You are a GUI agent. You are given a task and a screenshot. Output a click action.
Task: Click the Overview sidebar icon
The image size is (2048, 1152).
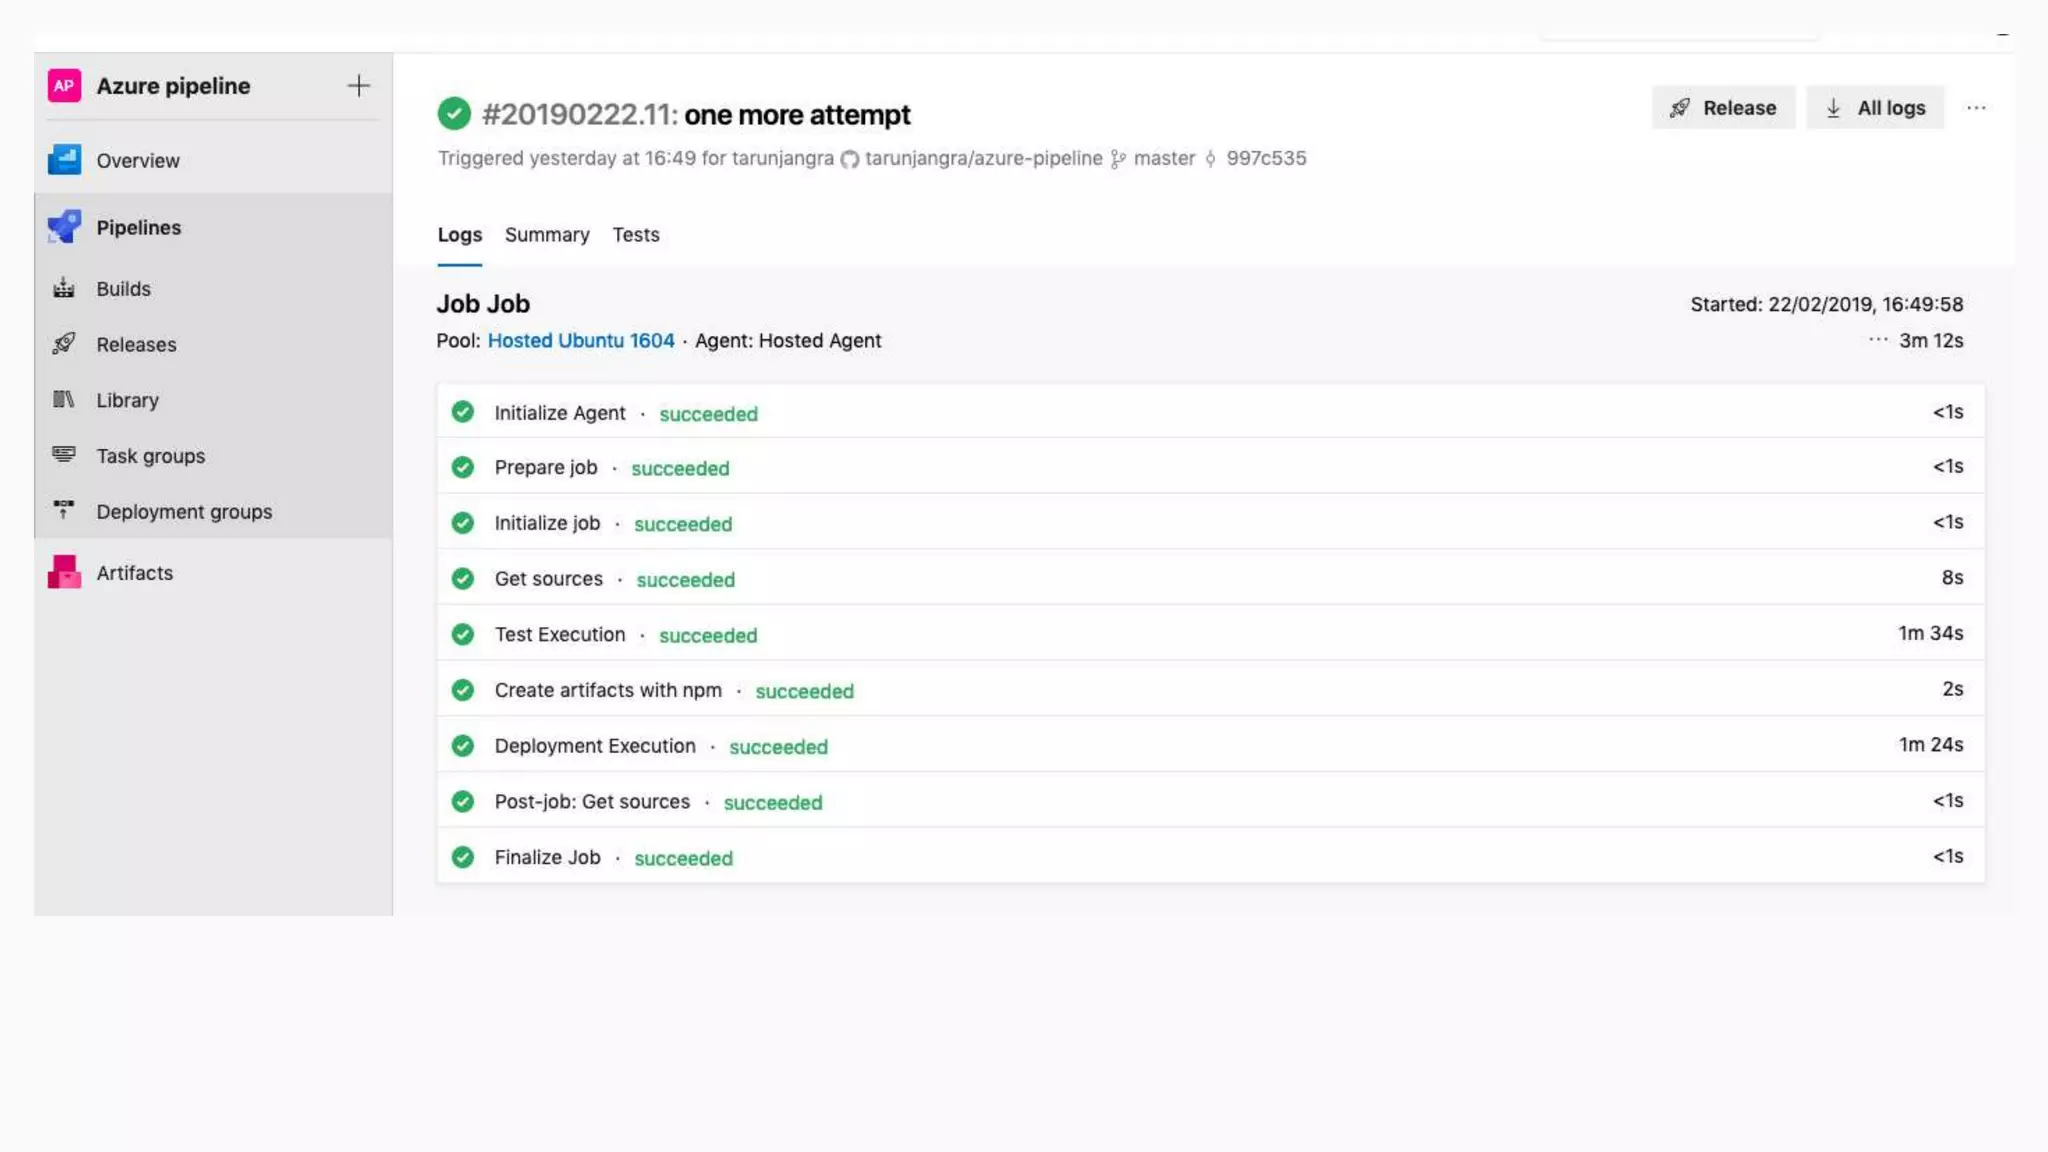[x=64, y=160]
